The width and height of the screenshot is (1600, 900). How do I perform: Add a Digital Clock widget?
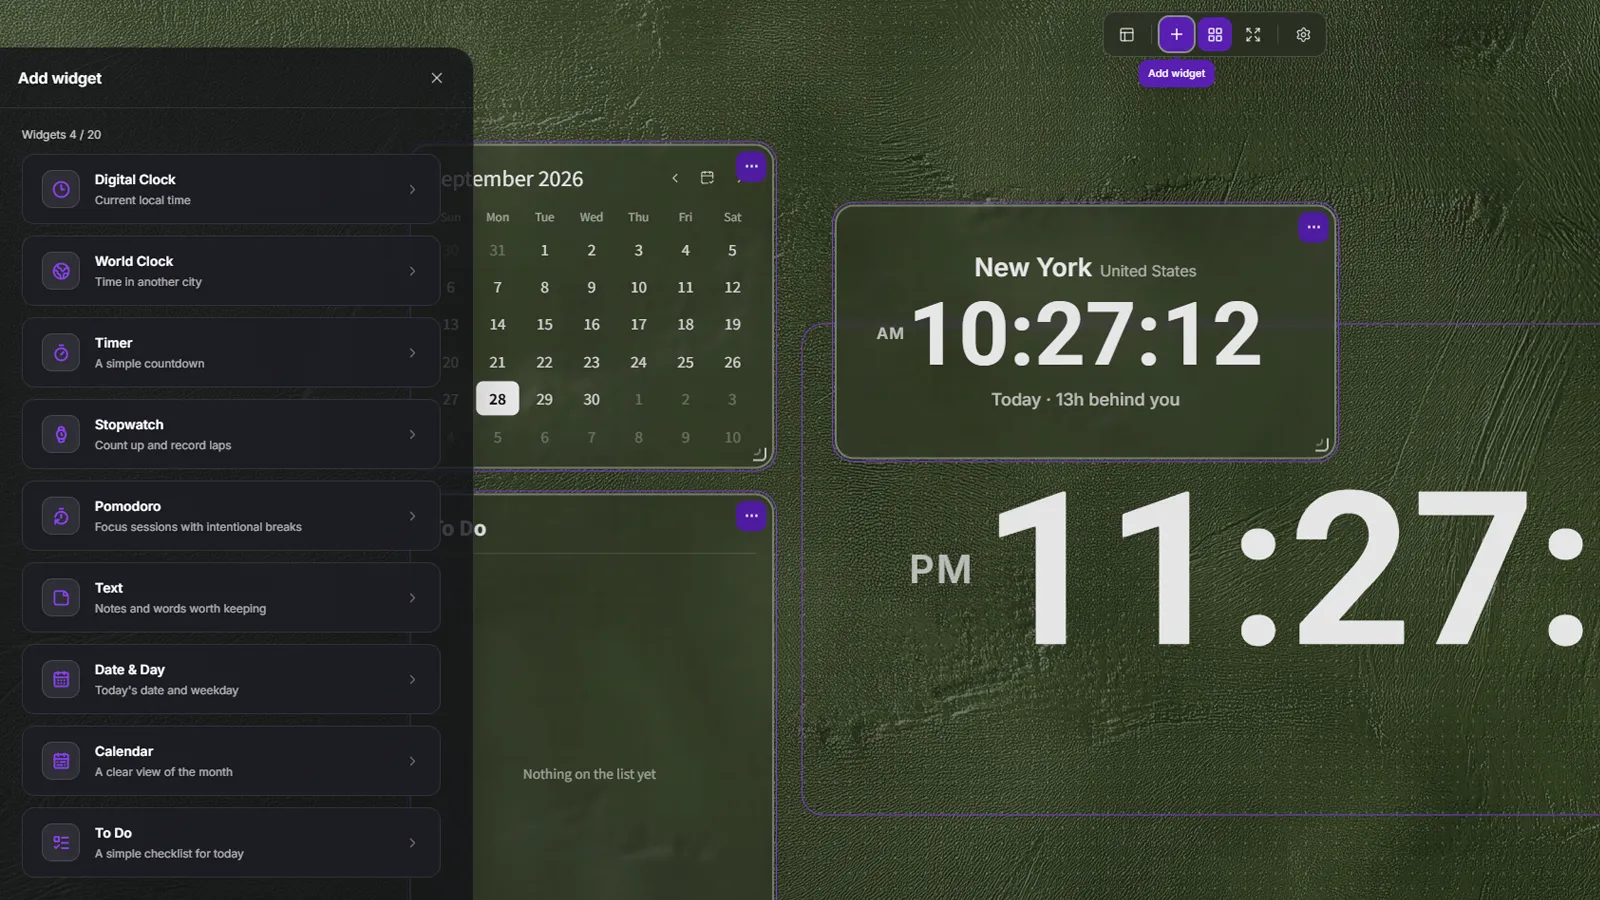click(x=231, y=189)
